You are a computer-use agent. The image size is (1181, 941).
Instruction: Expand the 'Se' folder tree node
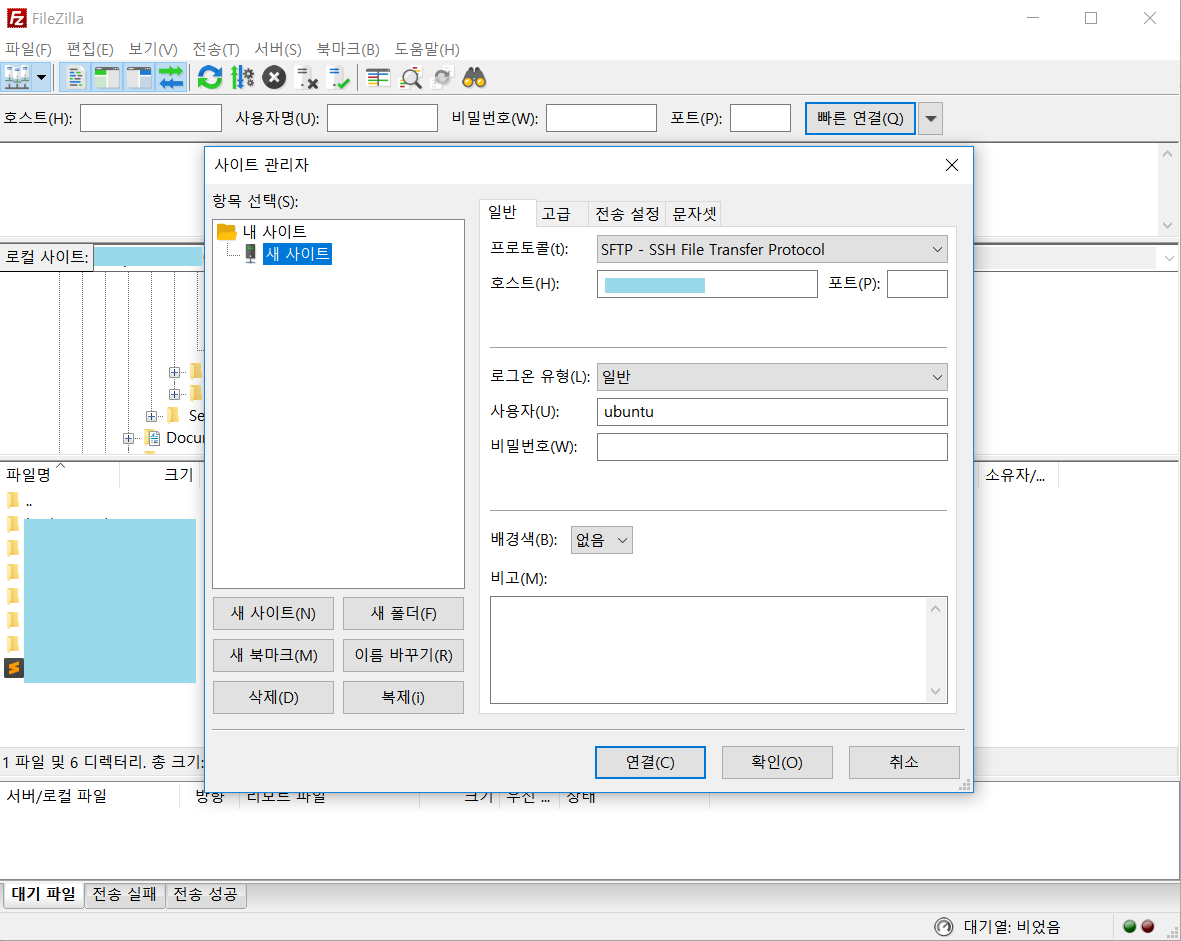click(151, 416)
